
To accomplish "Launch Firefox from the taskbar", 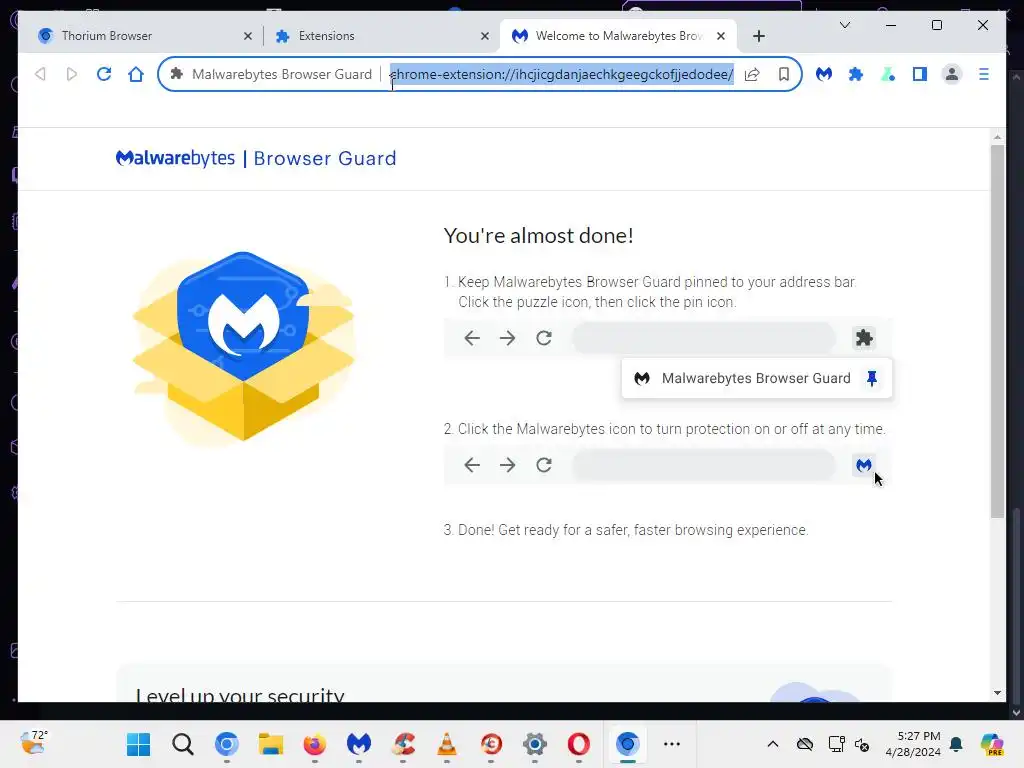I will 315,744.
